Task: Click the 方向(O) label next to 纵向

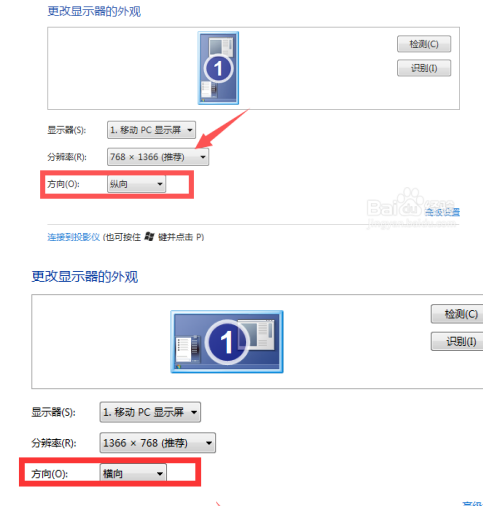Action: 63,184
